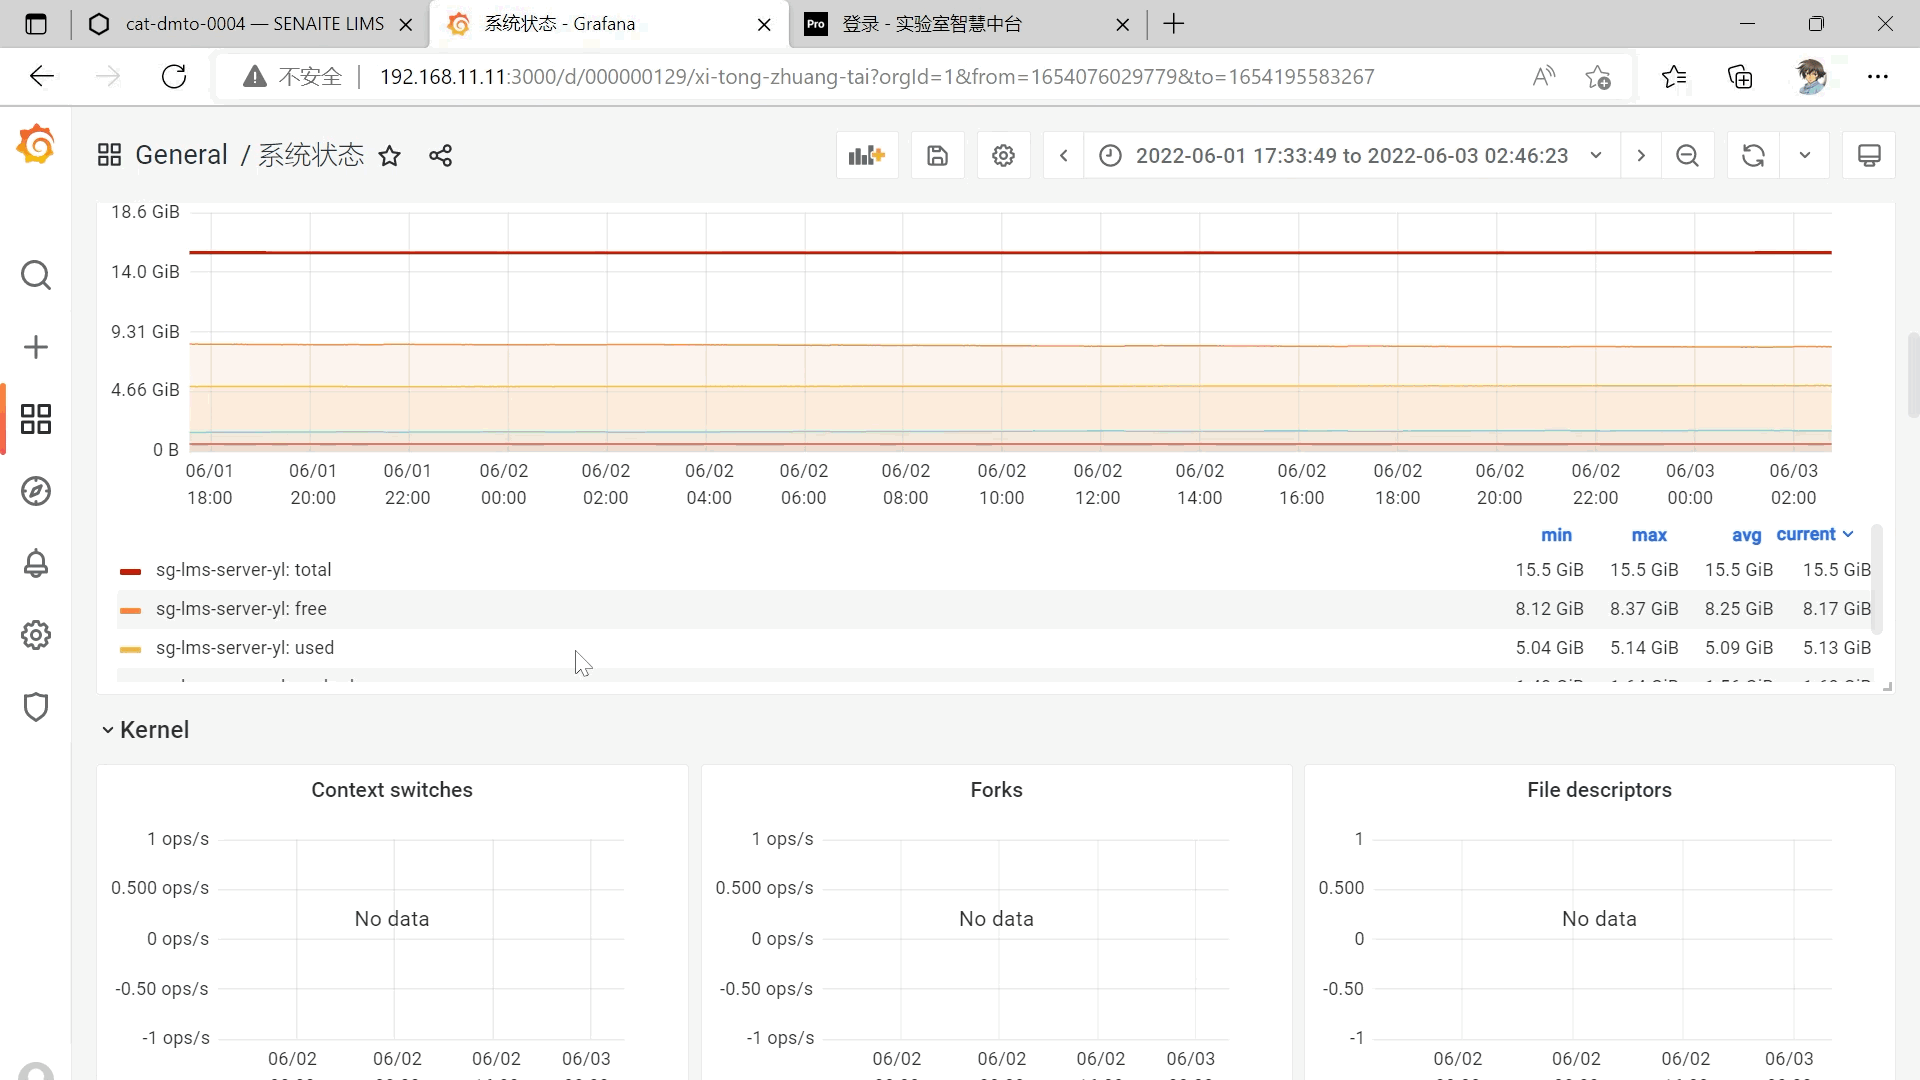This screenshot has width=1920, height=1080.
Task: Click the used series yellow color swatch
Action: point(130,649)
